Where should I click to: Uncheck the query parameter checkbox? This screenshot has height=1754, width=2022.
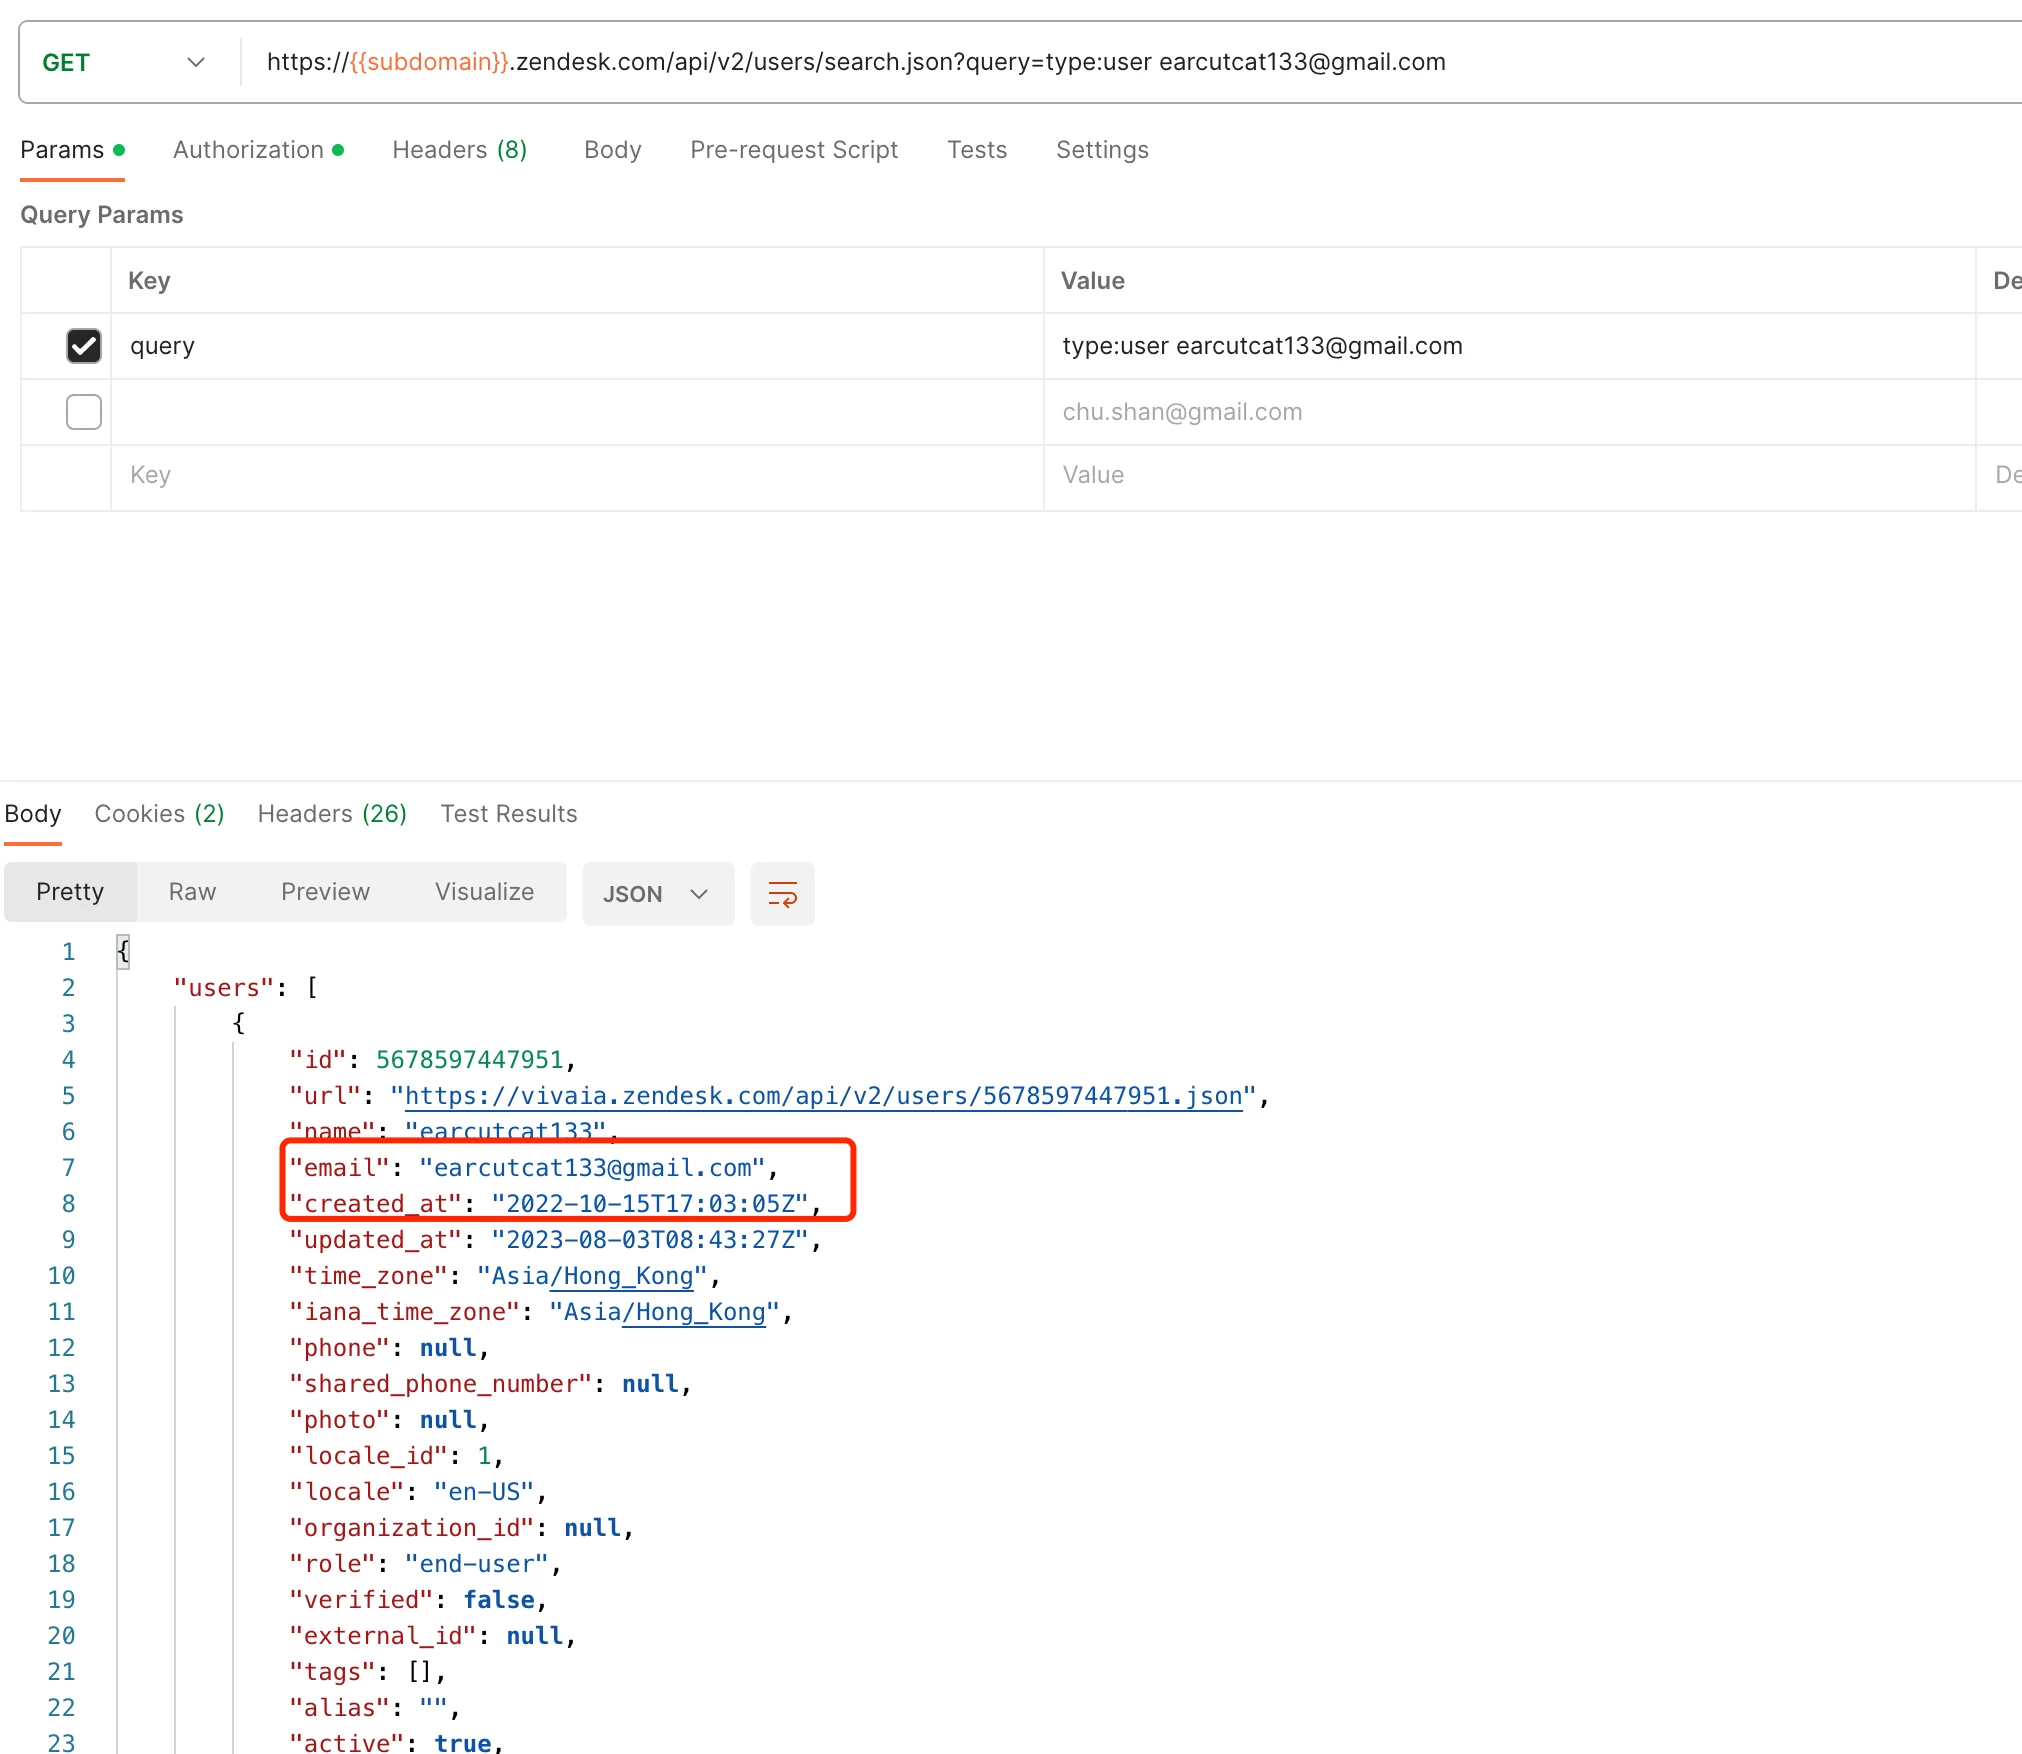pyautogui.click(x=84, y=346)
